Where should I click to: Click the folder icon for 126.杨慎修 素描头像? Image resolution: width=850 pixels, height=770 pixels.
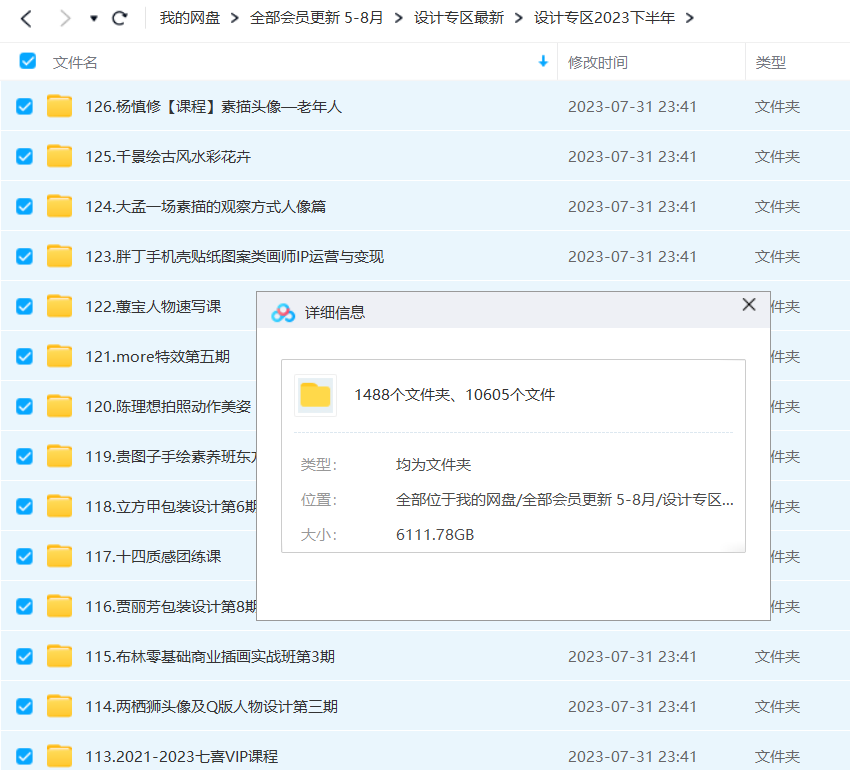point(60,106)
